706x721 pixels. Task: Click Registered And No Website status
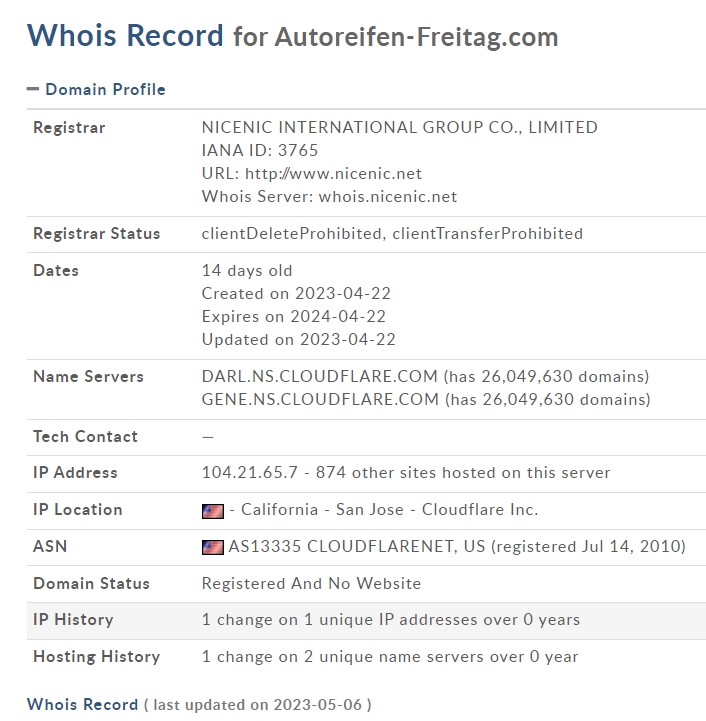point(311,583)
